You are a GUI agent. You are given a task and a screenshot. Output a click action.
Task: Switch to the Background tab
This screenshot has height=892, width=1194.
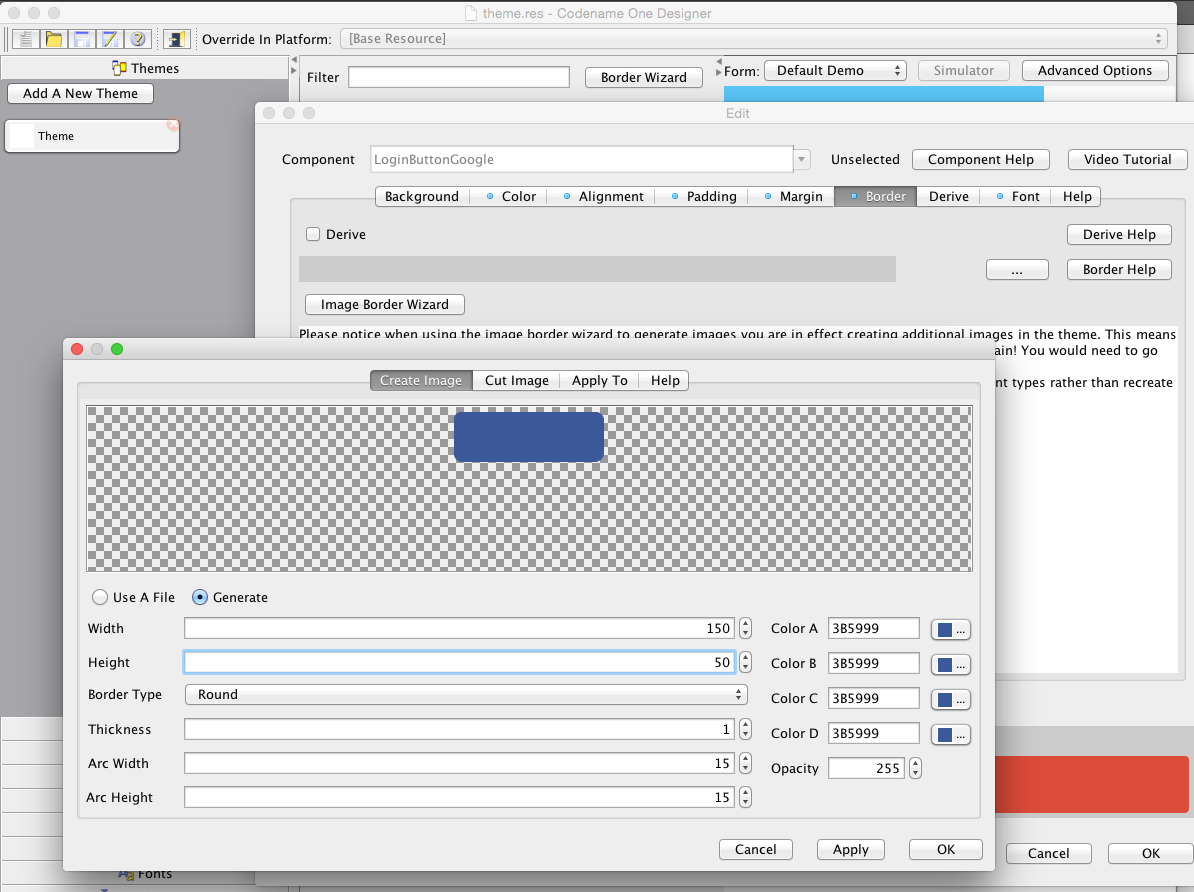pyautogui.click(x=421, y=196)
